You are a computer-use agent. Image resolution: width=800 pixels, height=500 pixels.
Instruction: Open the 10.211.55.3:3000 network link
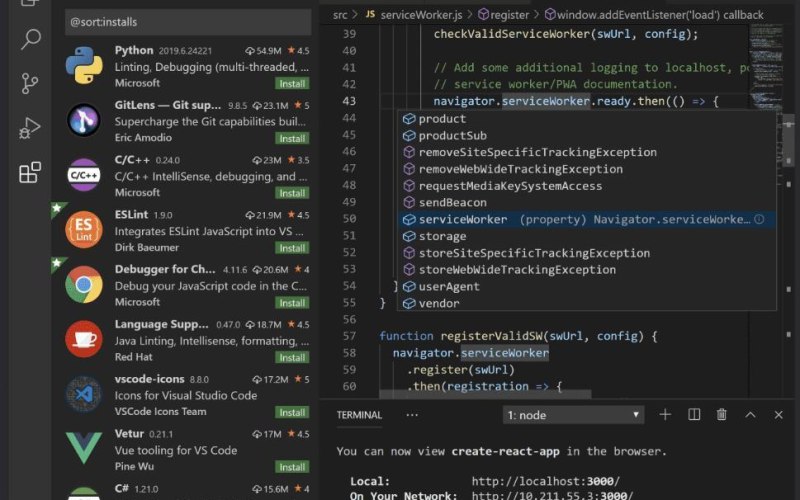(552, 495)
